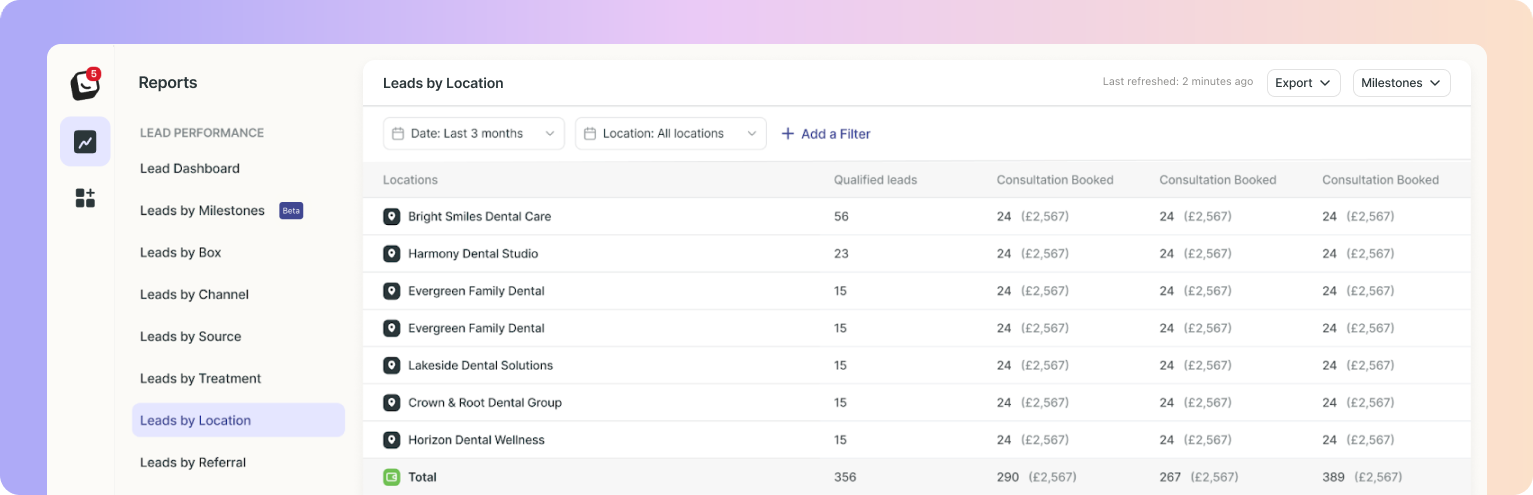The width and height of the screenshot is (1533, 495).
Task: Click total consultation booked value 267
Action: (1171, 477)
